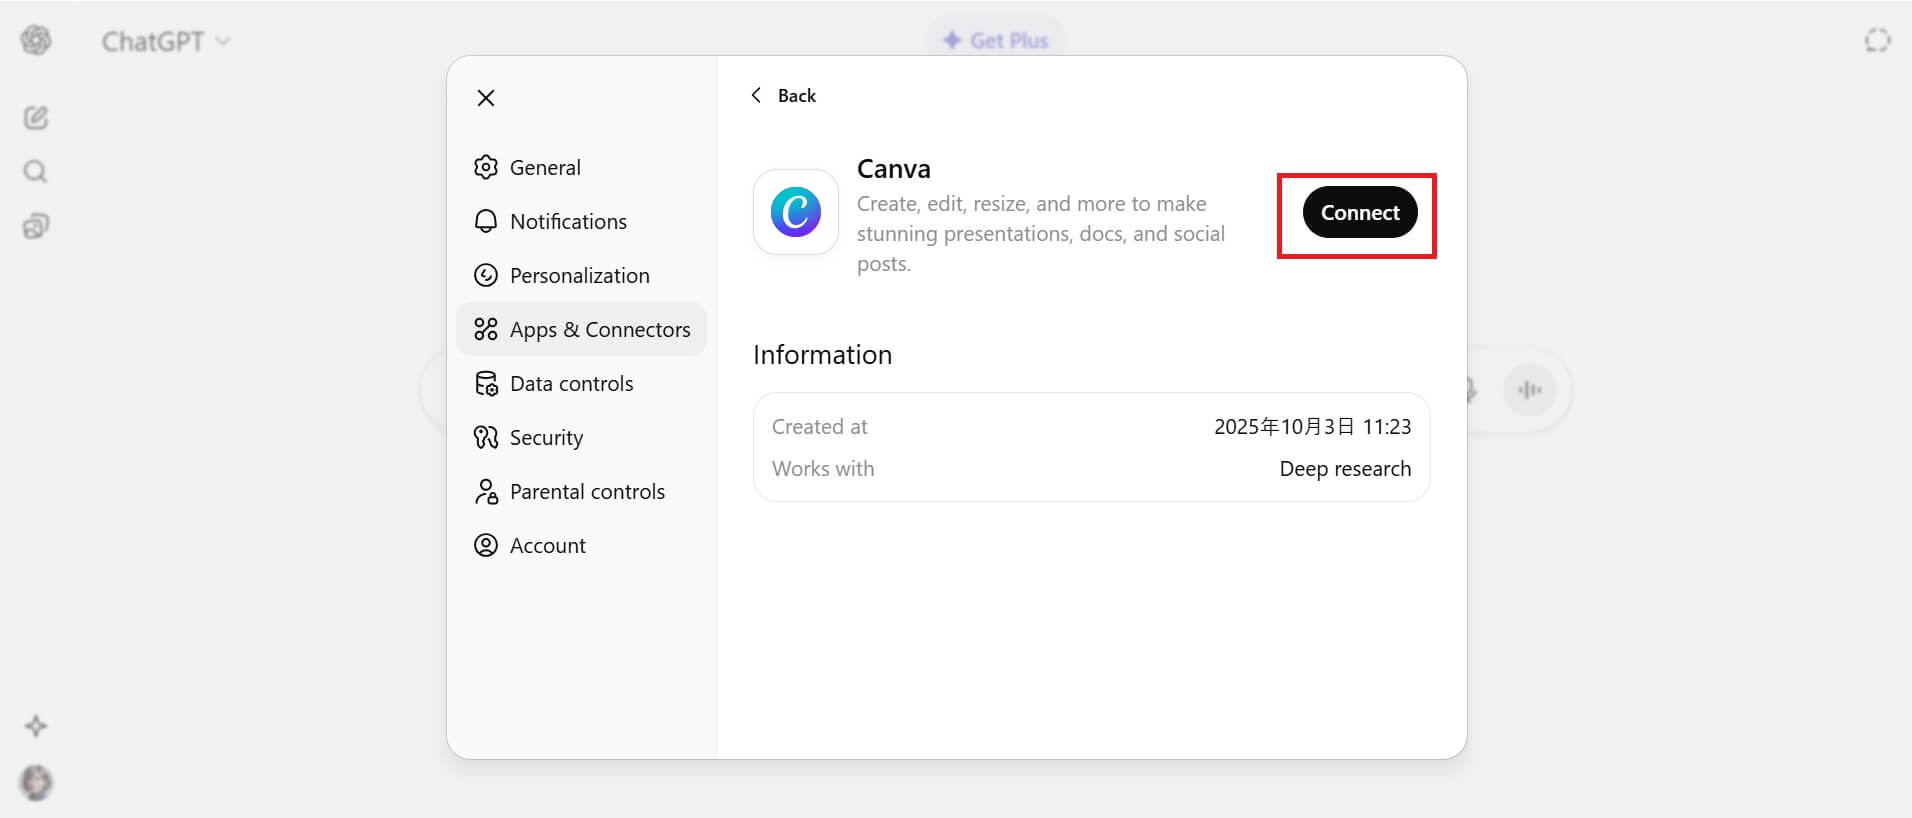Go back using the Back link
The image size is (1912, 818).
784,96
